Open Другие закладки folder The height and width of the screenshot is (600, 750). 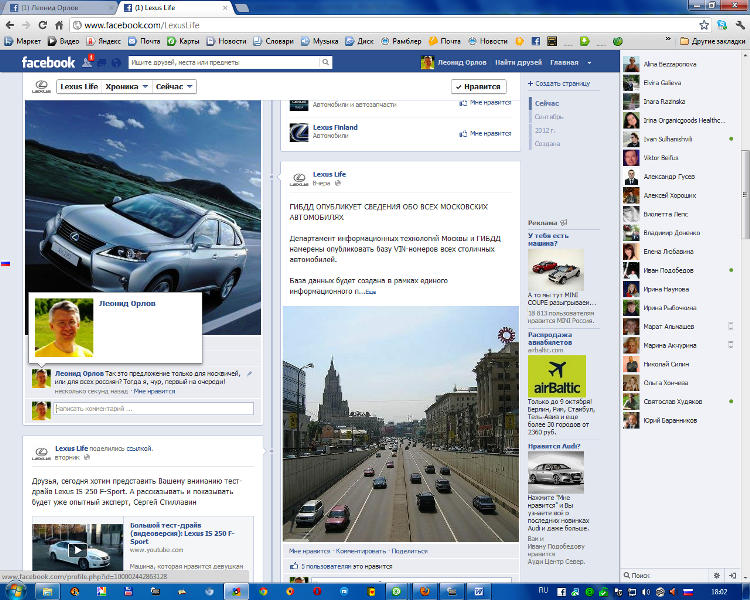713,41
